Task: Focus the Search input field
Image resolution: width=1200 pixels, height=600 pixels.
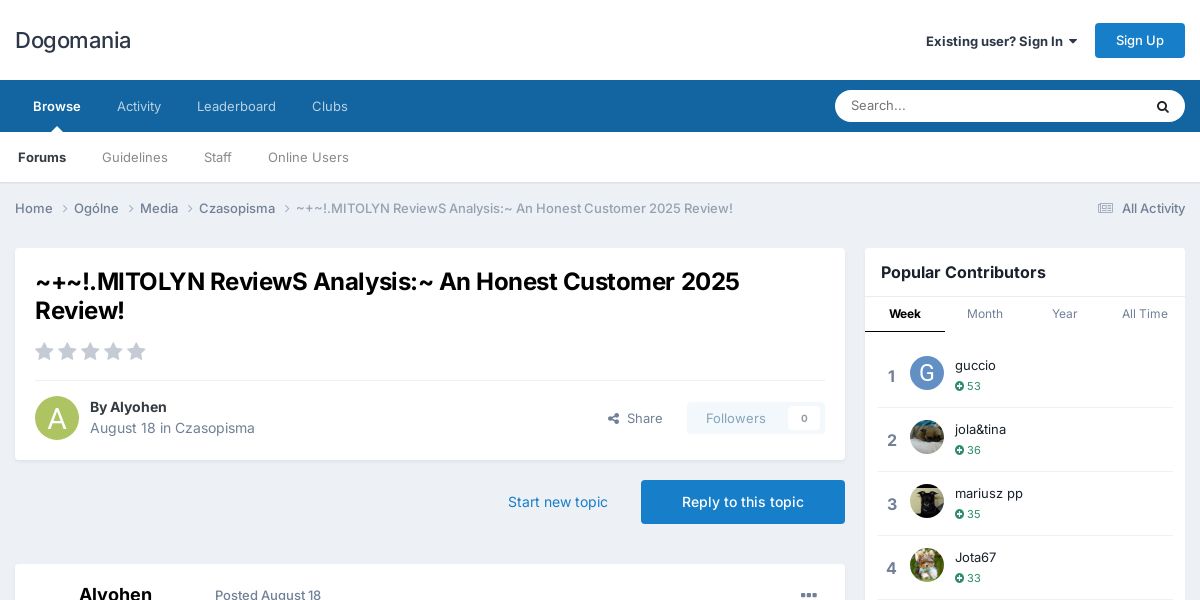Action: pyautogui.click(x=990, y=106)
